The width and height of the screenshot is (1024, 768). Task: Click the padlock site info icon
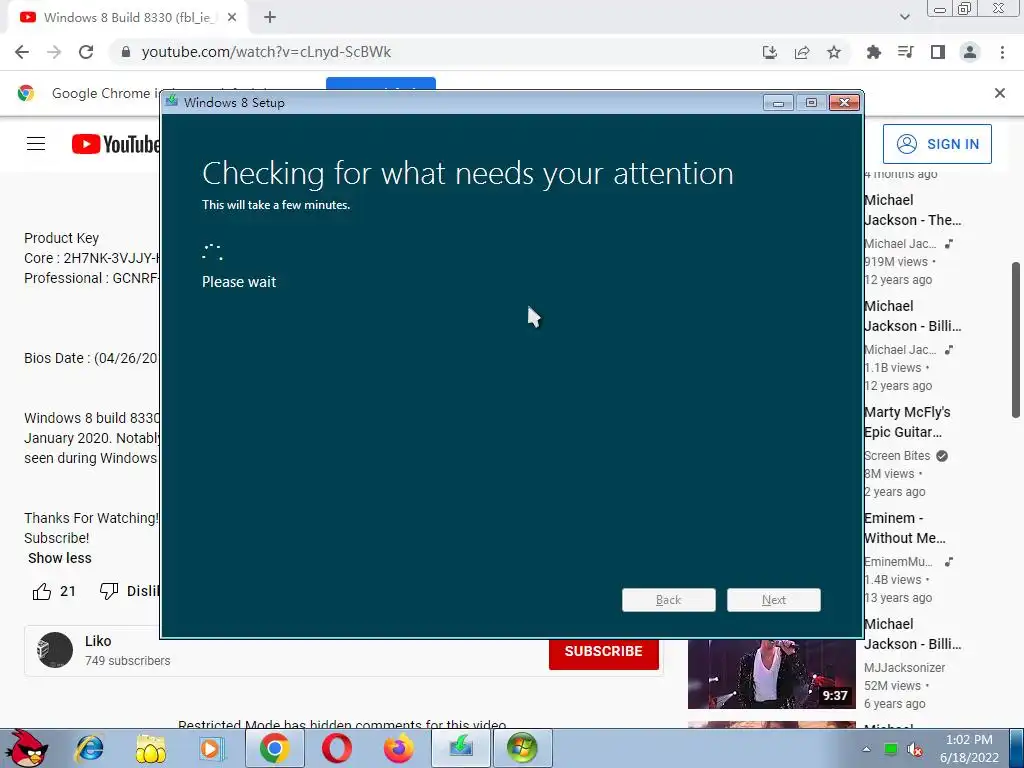pos(126,52)
